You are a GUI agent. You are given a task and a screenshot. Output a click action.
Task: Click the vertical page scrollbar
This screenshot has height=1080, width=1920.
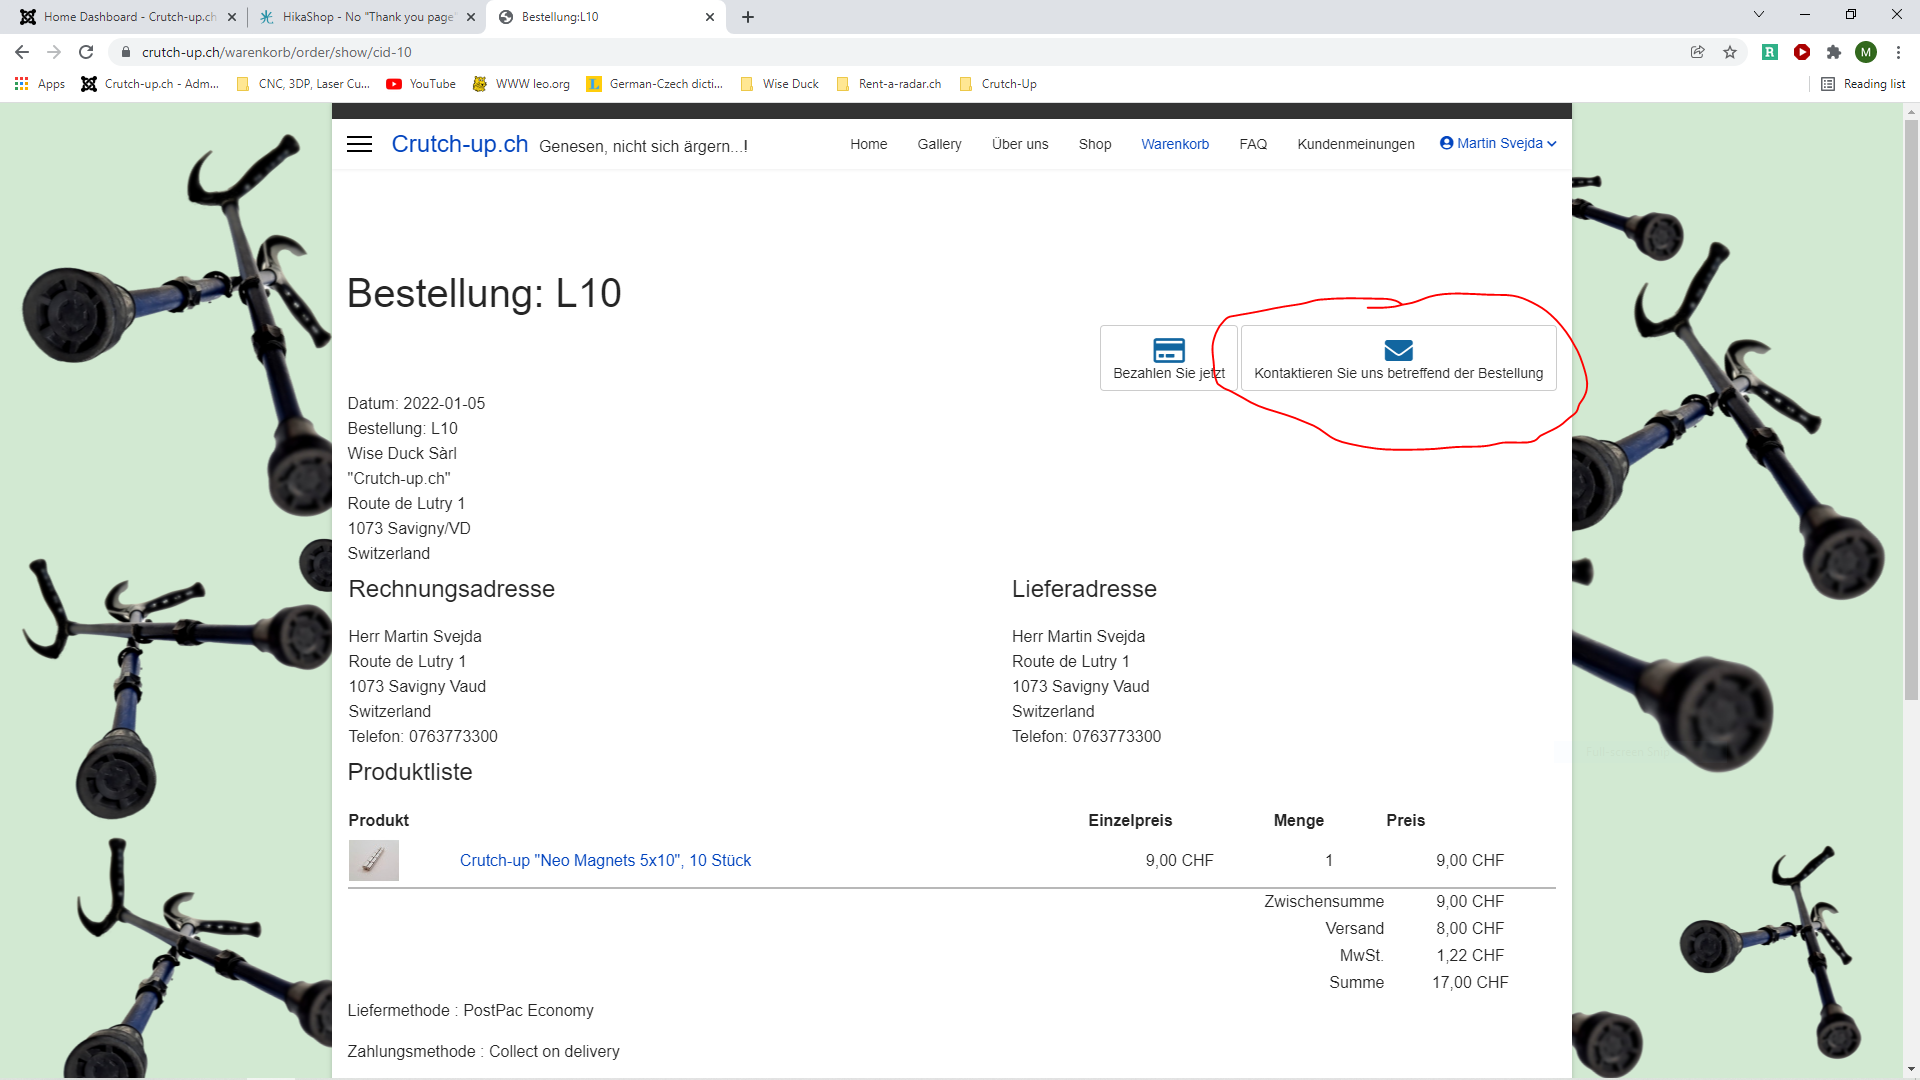click(1911, 400)
